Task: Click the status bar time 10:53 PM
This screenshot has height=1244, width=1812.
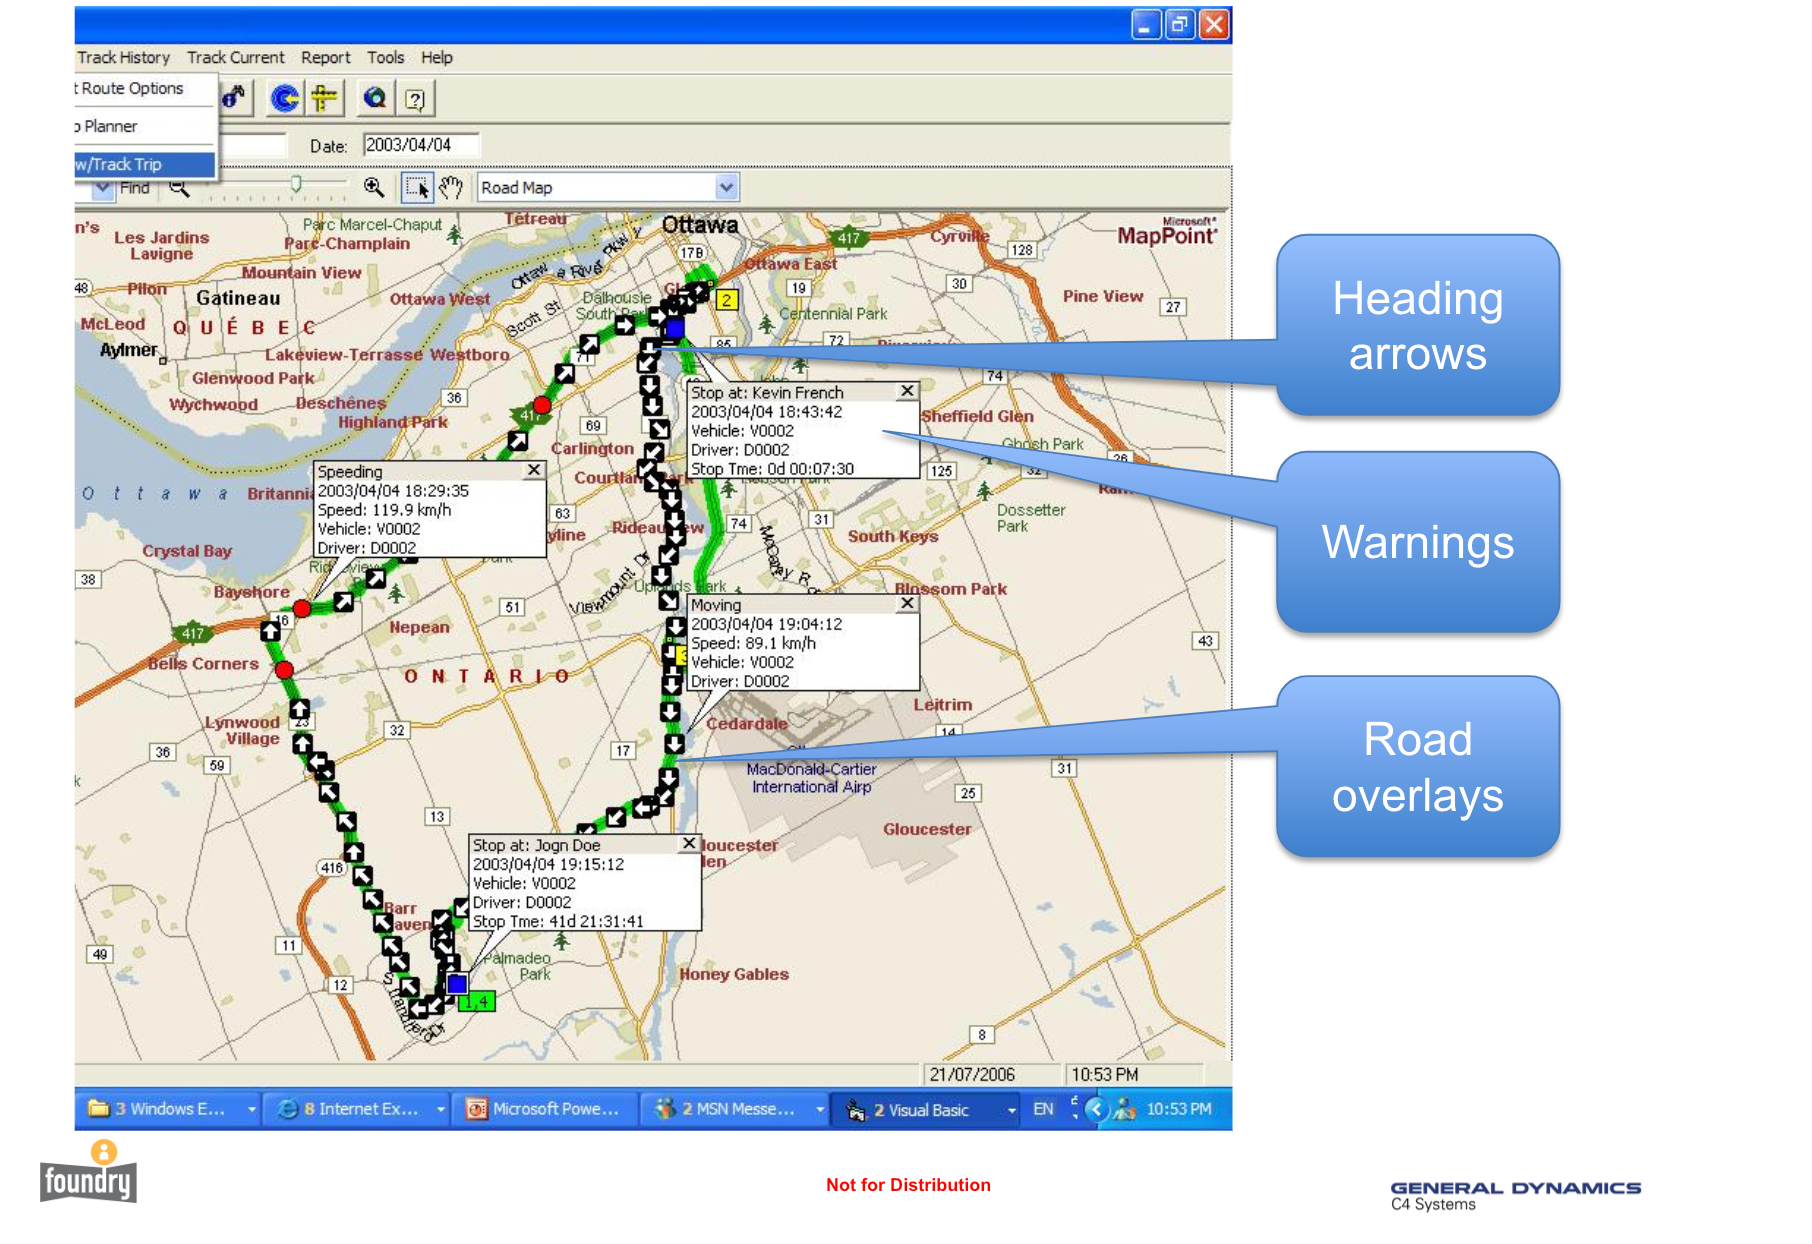Action: click(1105, 1074)
